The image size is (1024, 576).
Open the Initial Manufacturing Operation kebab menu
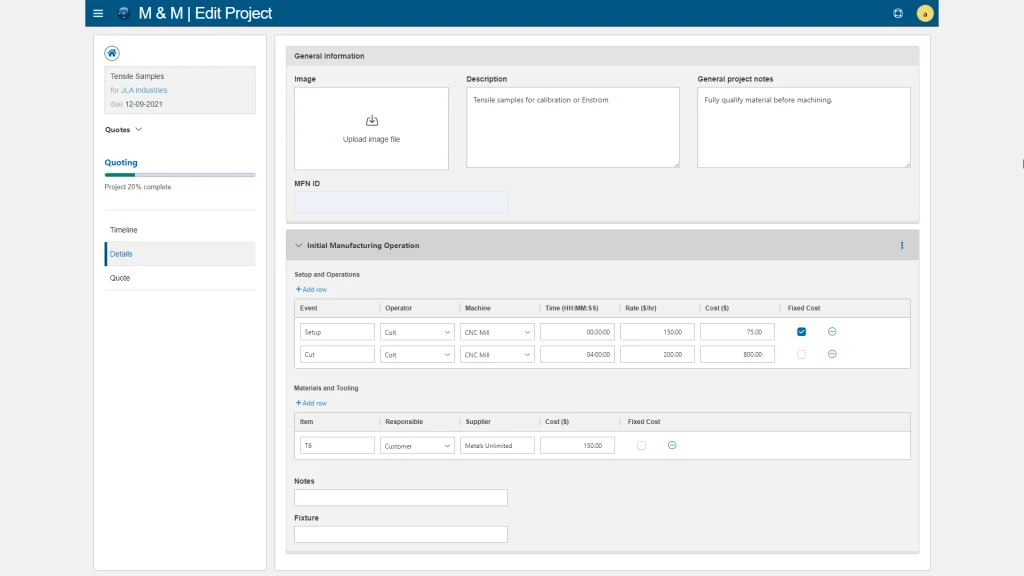pos(901,245)
